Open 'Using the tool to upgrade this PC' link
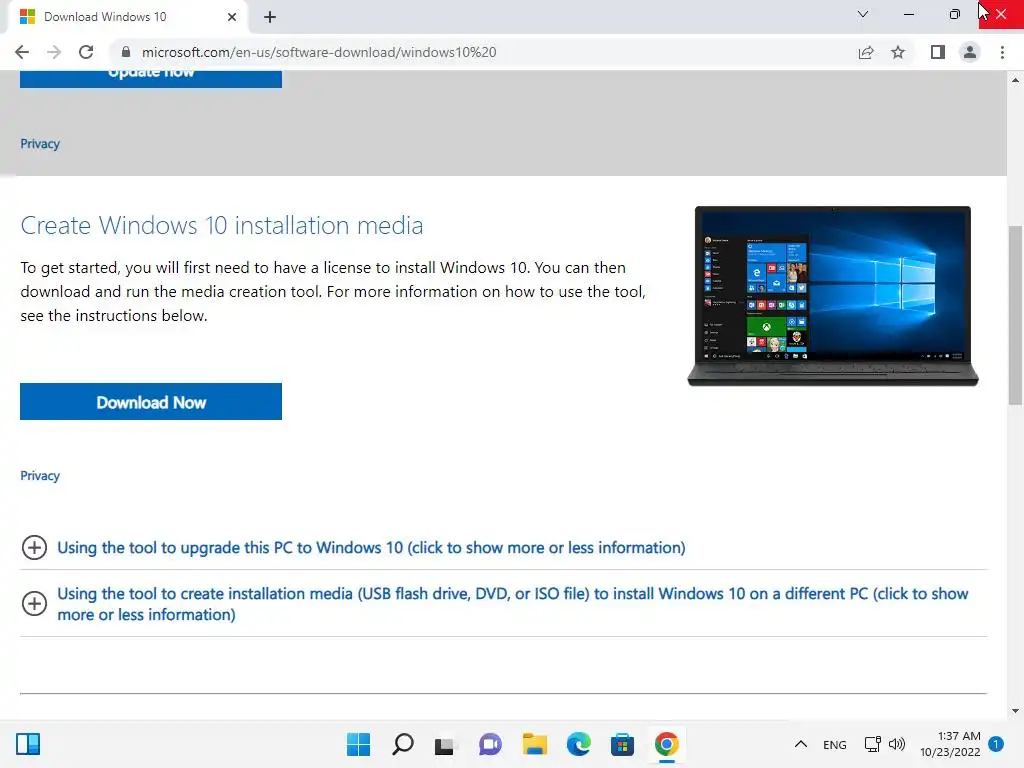 pos(371,547)
